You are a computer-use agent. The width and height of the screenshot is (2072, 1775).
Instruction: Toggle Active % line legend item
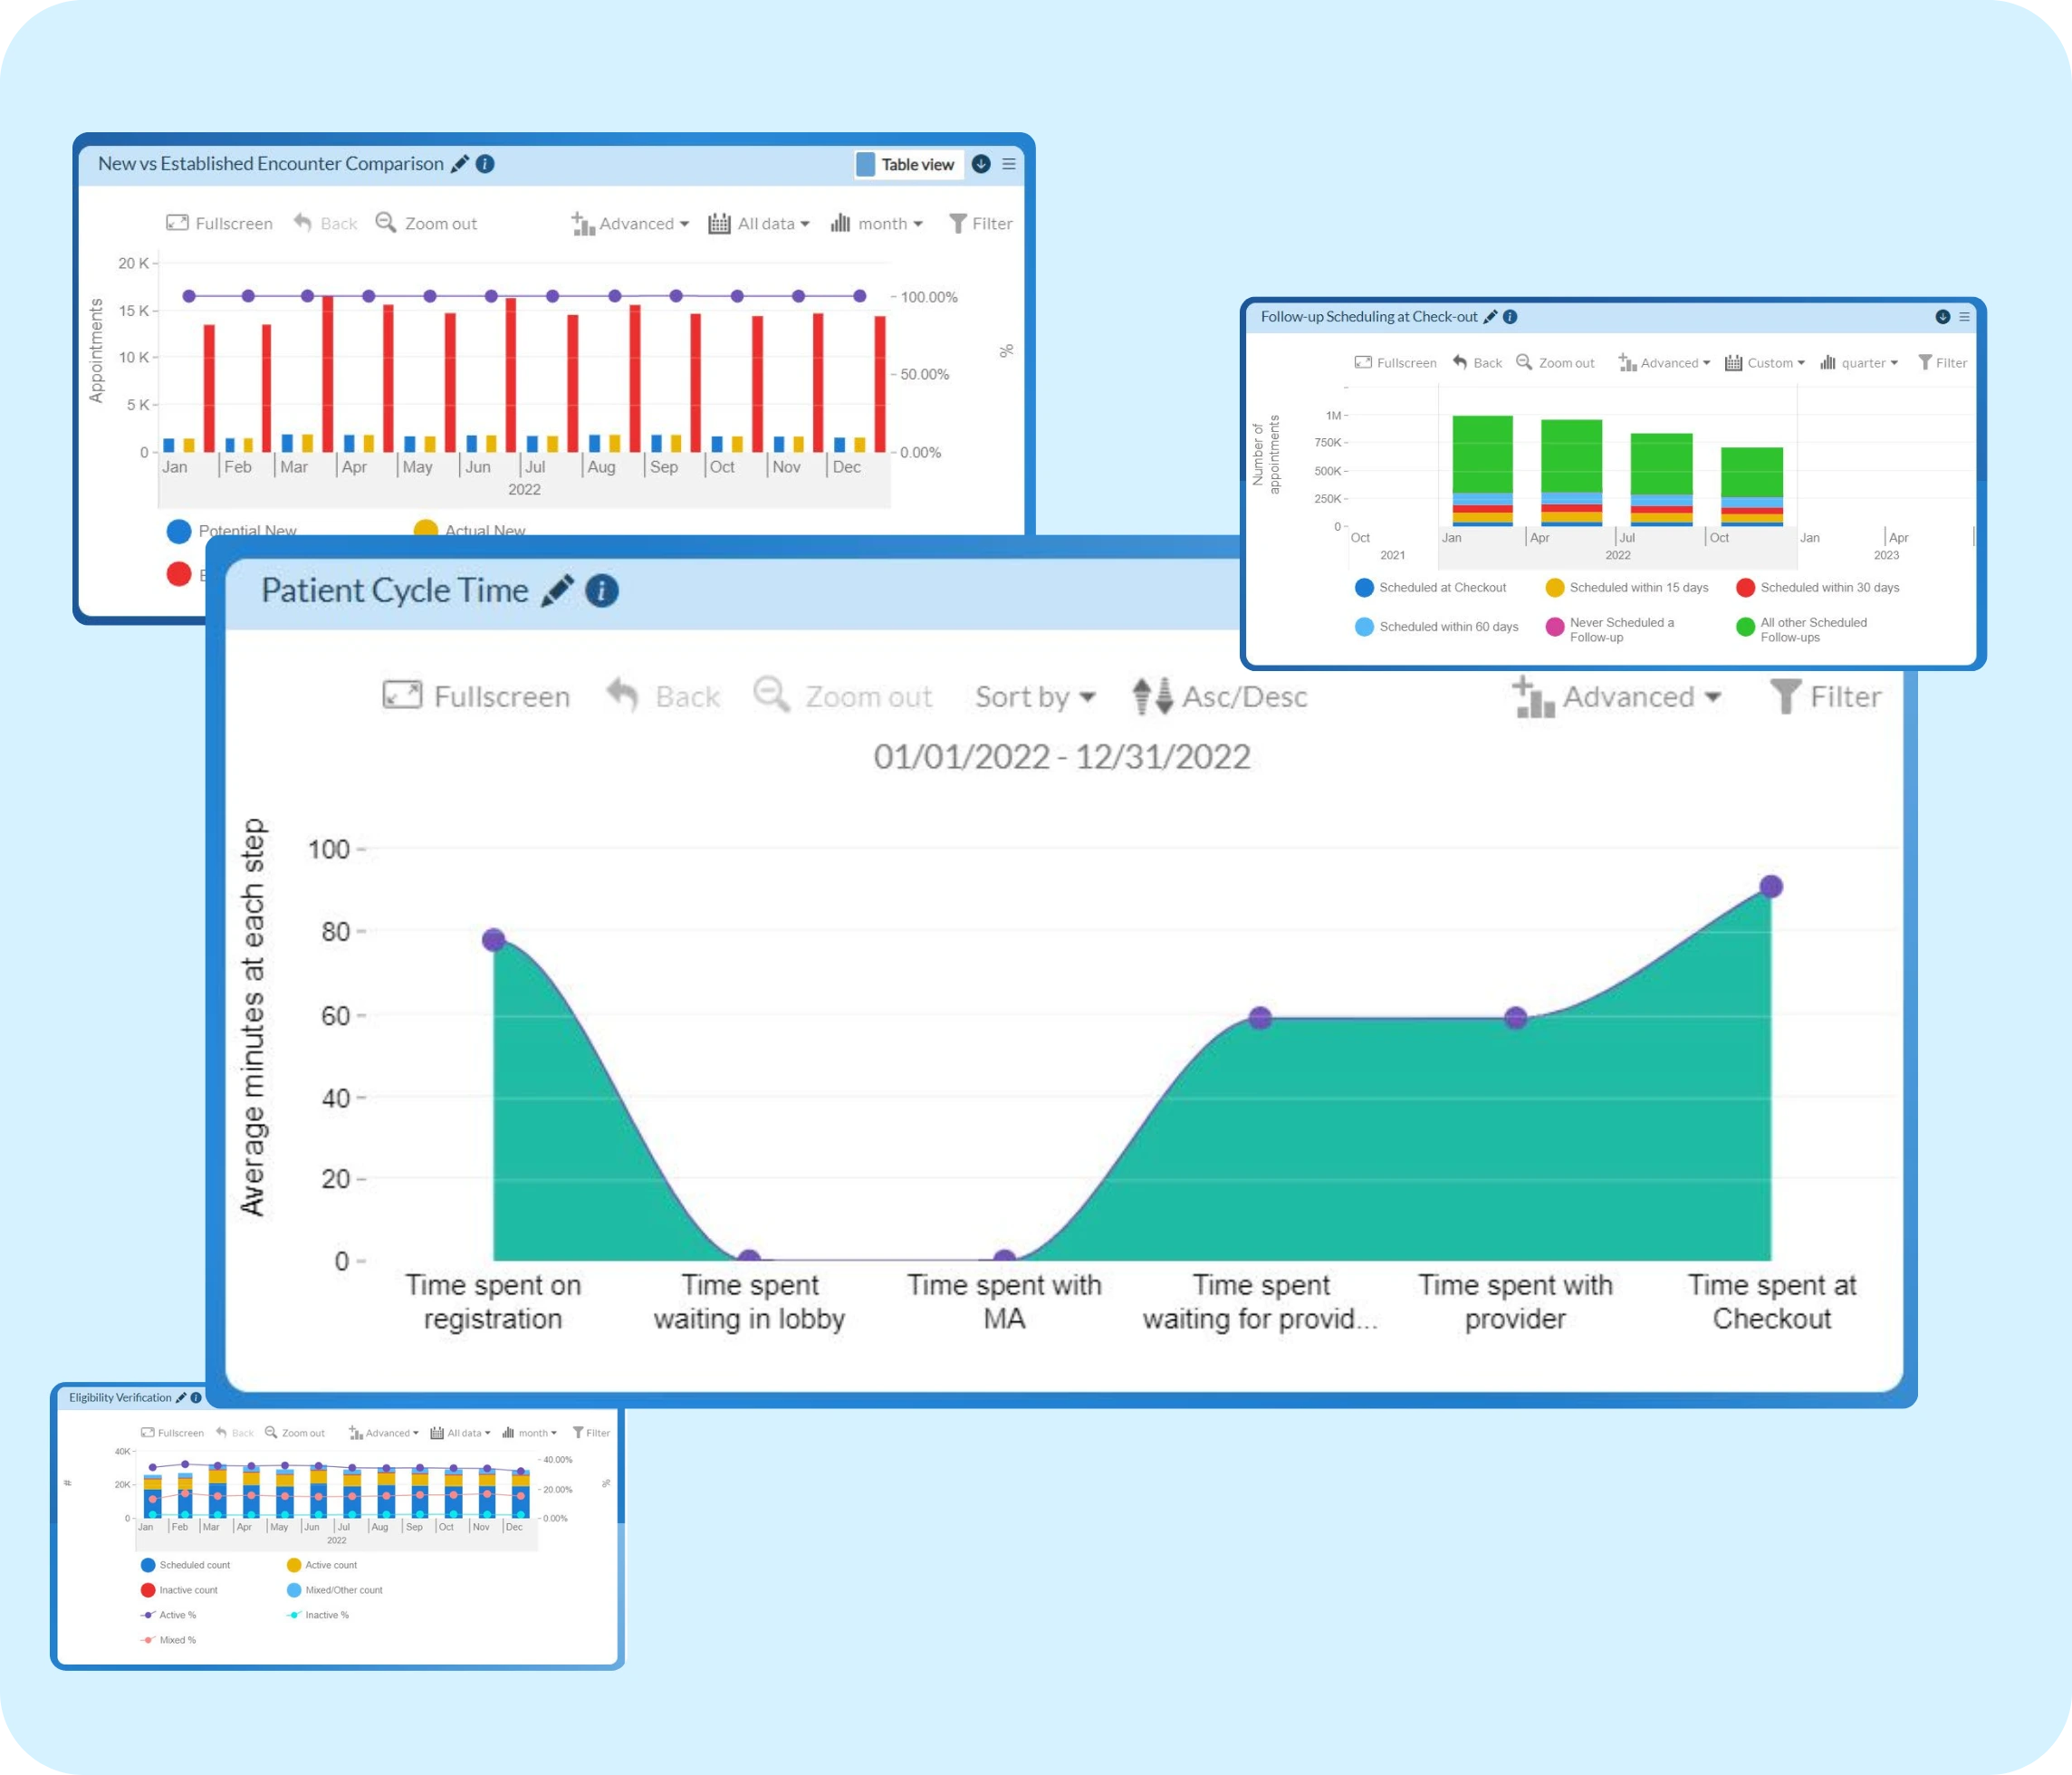coord(168,1615)
